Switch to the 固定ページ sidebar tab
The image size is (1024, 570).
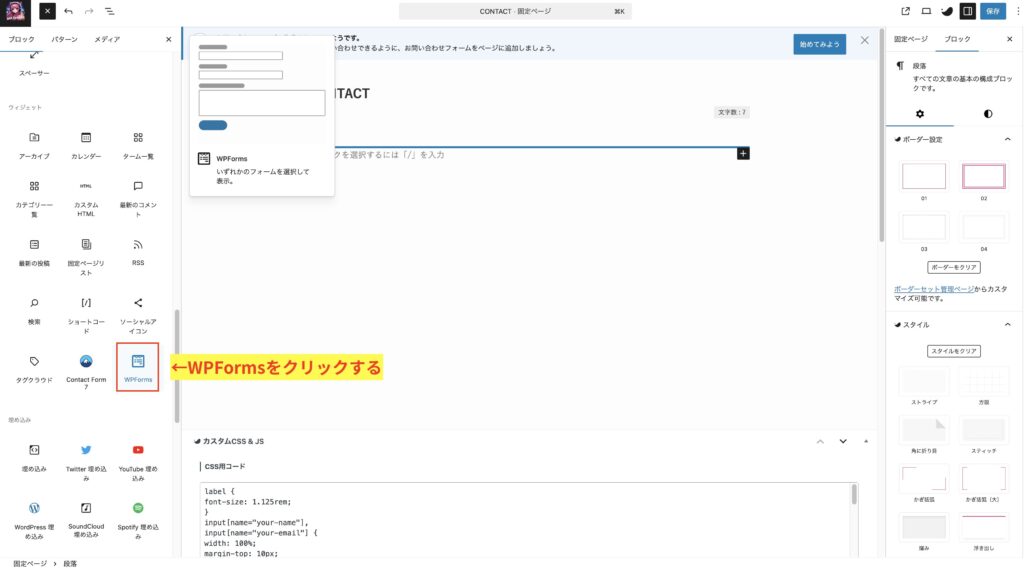(x=910, y=39)
